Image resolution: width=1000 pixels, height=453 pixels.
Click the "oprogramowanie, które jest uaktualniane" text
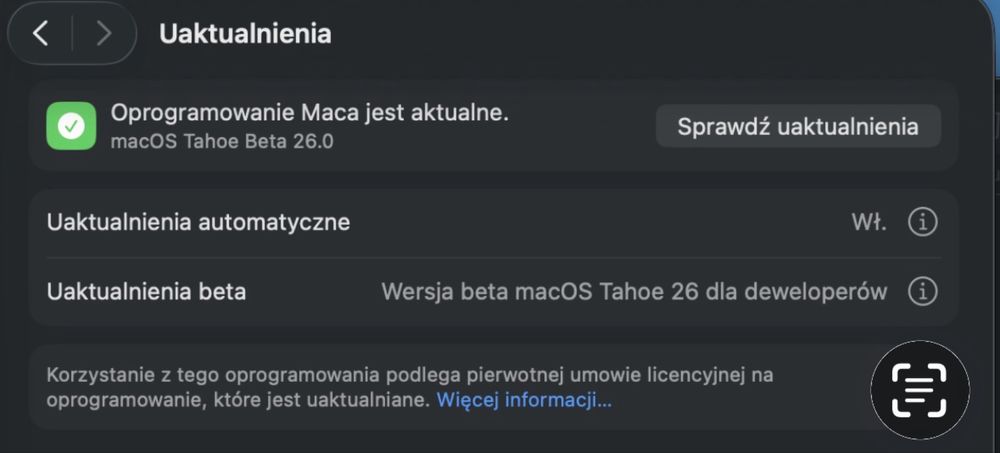pyautogui.click(x=238, y=401)
